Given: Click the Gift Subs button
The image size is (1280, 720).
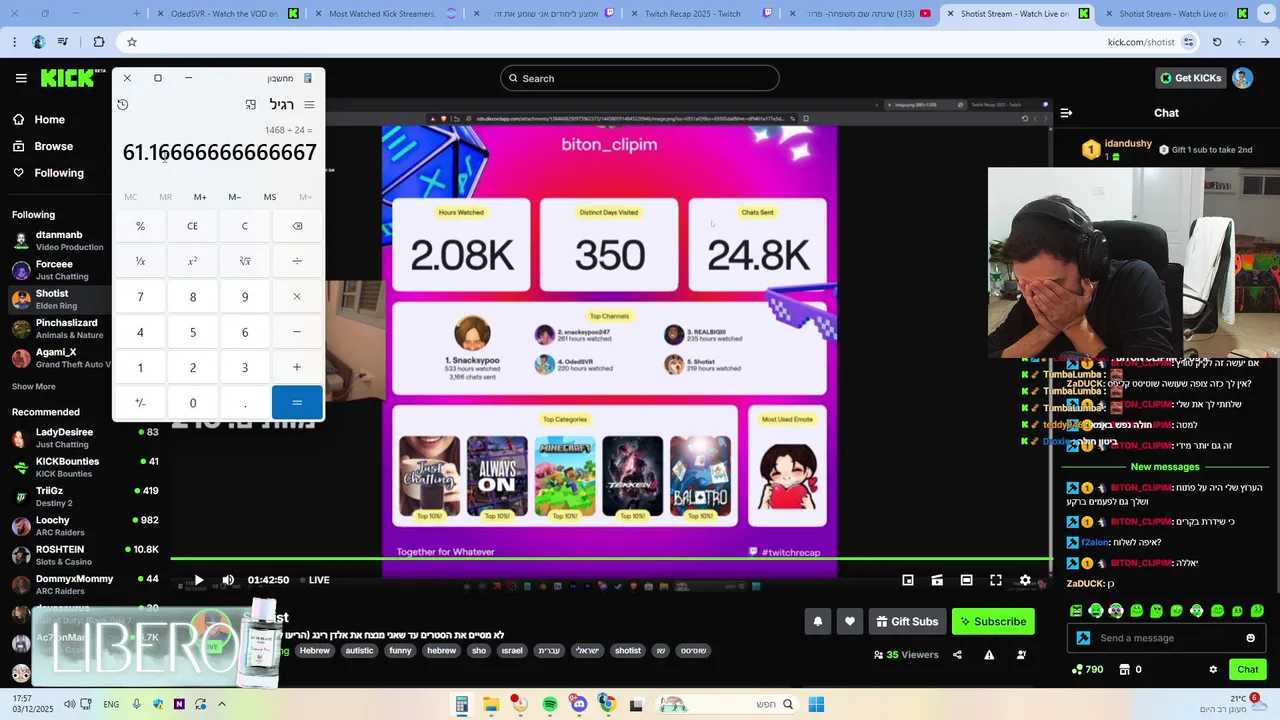Looking at the screenshot, I should [907, 621].
